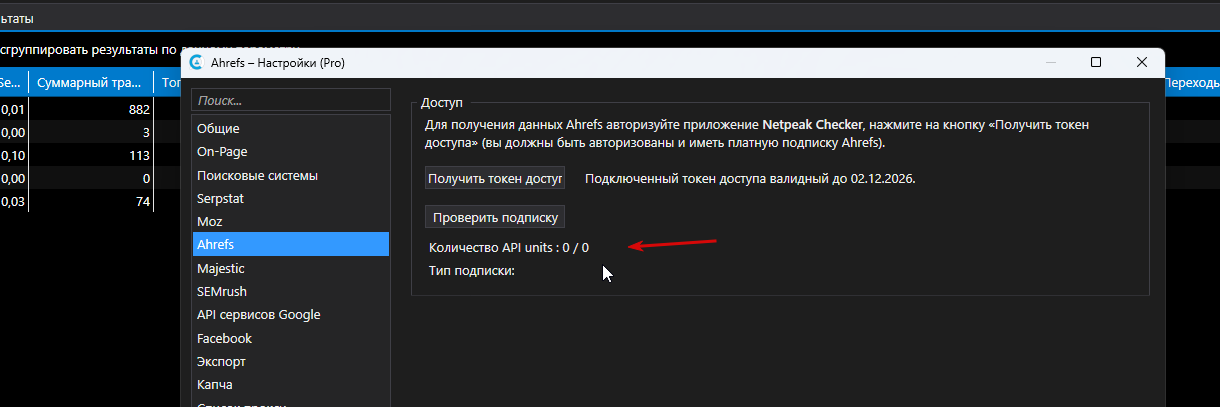Open the "On-Page" settings category

pos(291,152)
